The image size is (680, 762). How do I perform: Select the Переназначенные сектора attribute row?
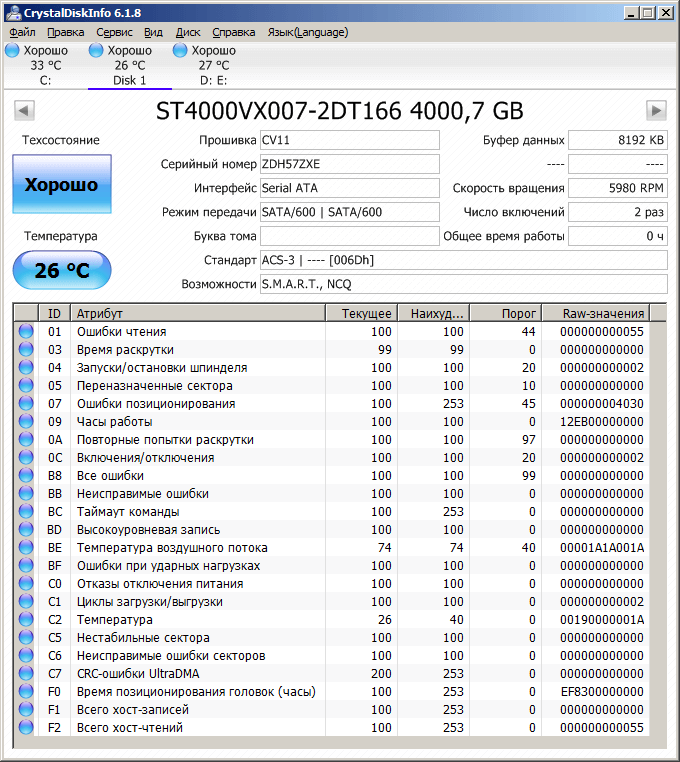pos(154,386)
